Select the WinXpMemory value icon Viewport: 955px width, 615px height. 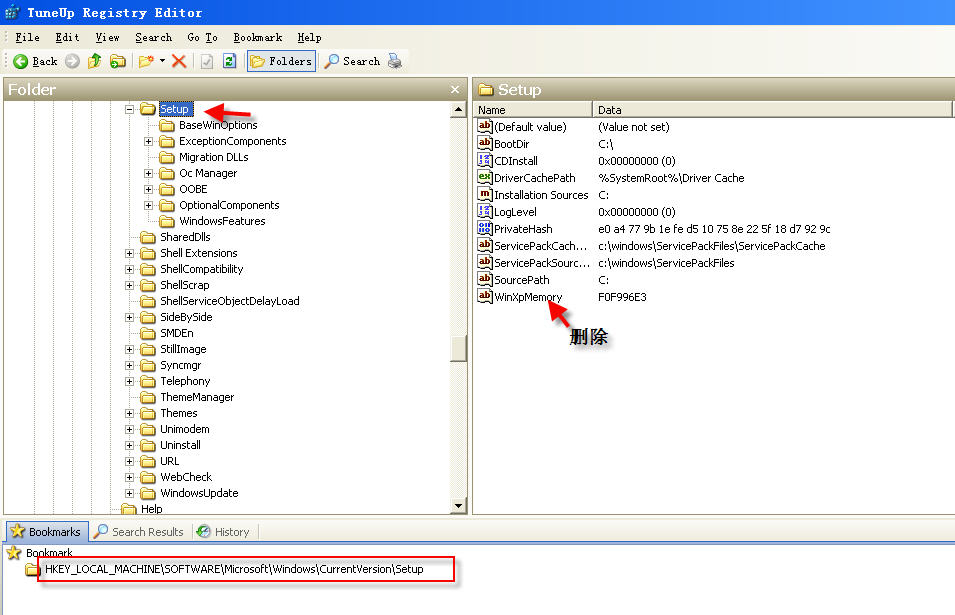[485, 297]
